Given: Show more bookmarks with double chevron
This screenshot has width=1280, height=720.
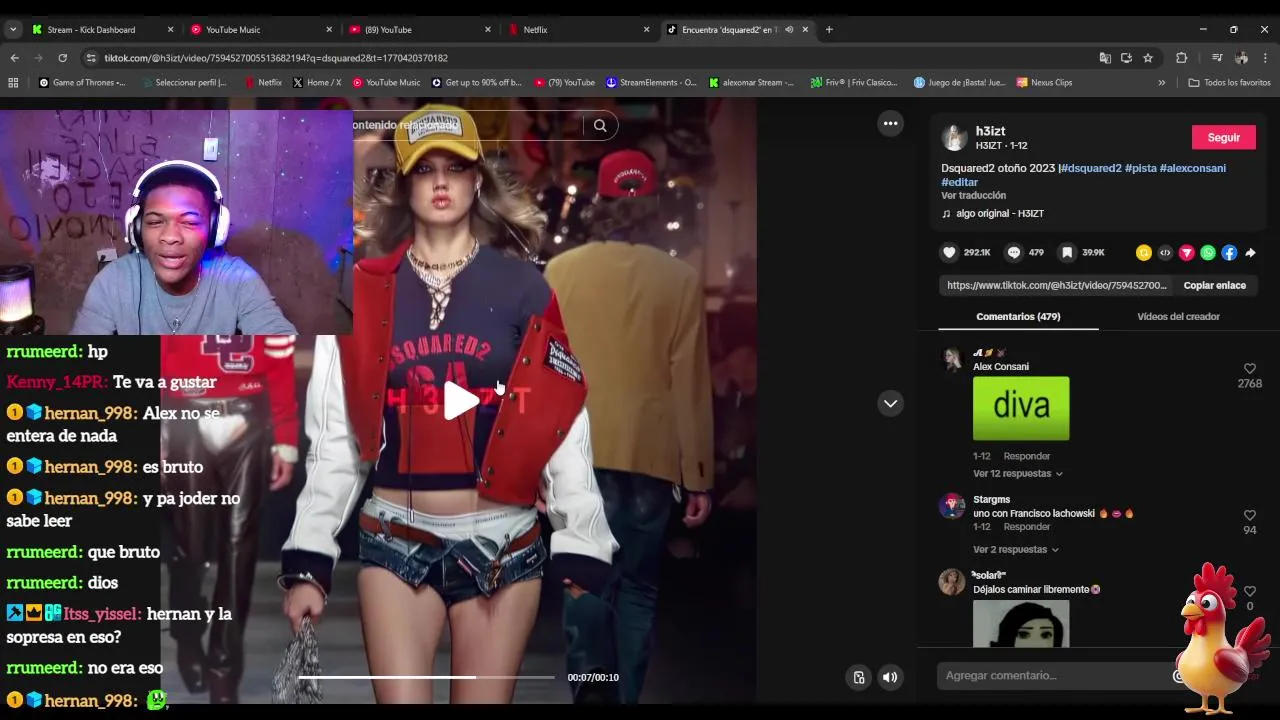Looking at the screenshot, I should pos(1161,83).
